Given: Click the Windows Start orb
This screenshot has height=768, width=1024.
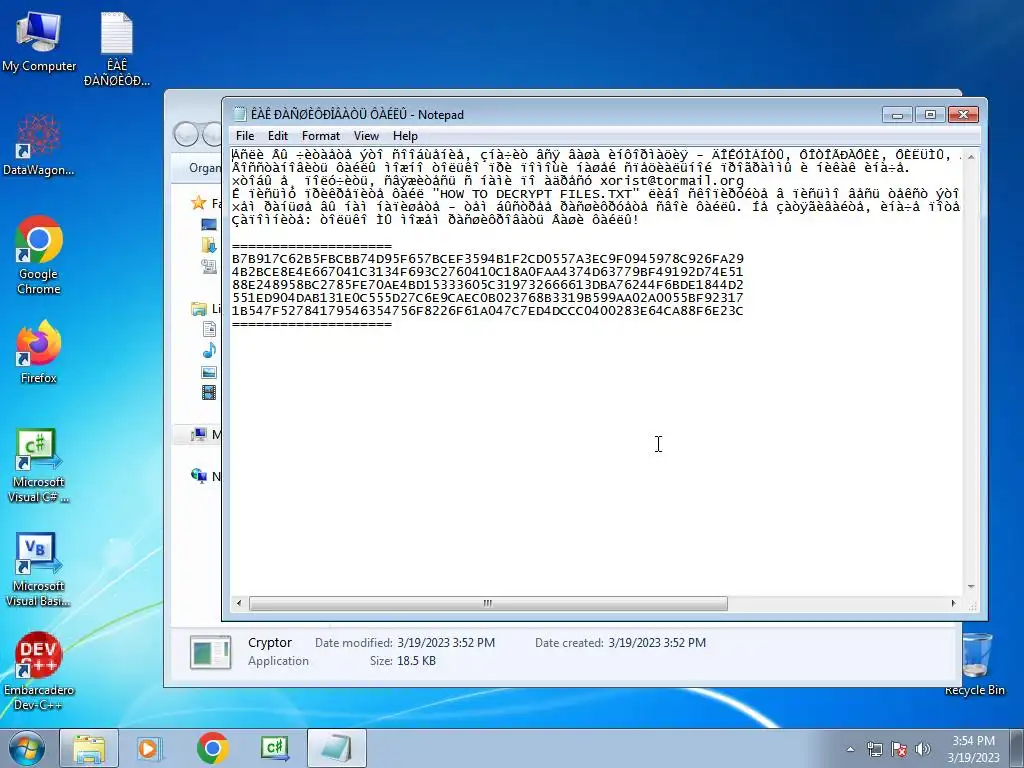Looking at the screenshot, I should point(27,748).
